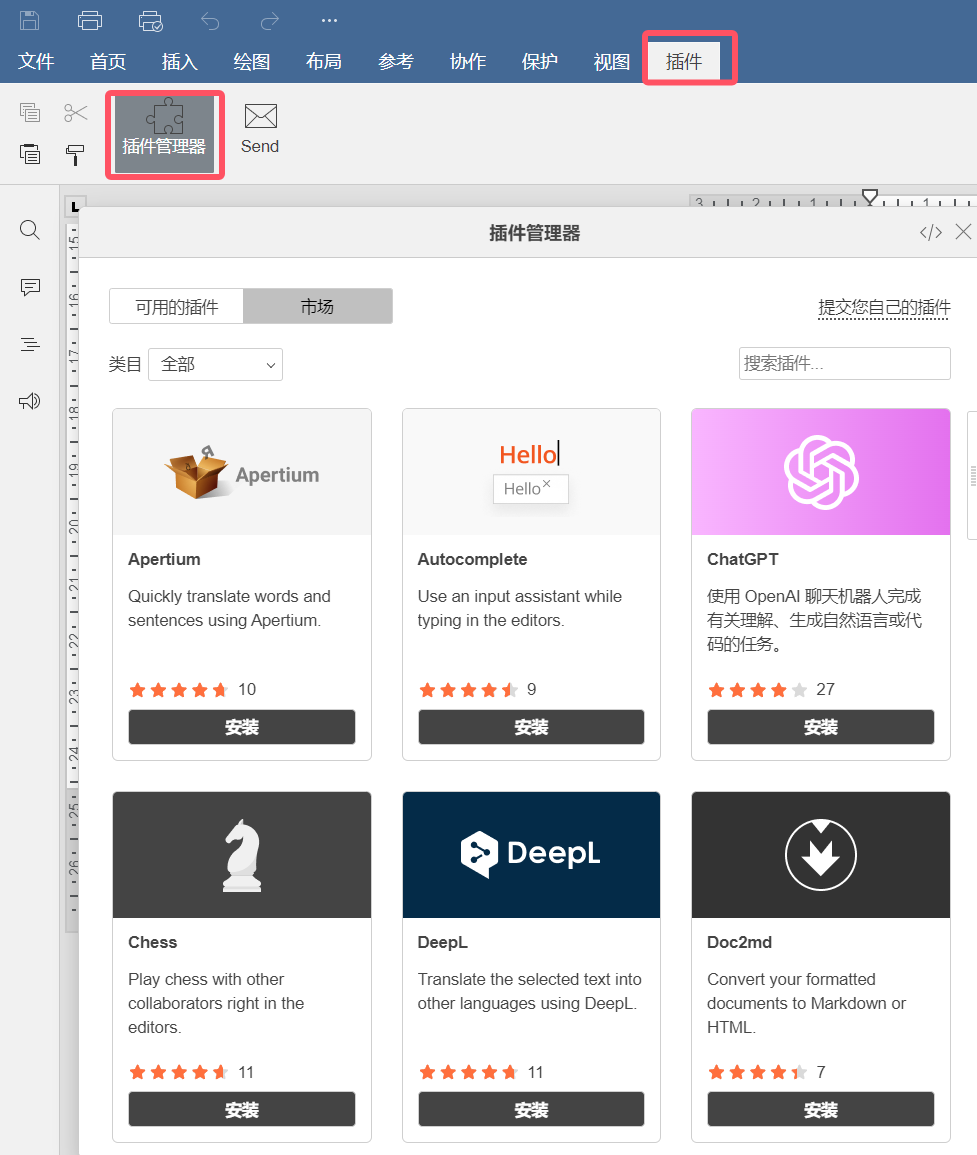This screenshot has height=1155, width=977.
Task: Click the Chess plugin title
Action: tap(153, 942)
